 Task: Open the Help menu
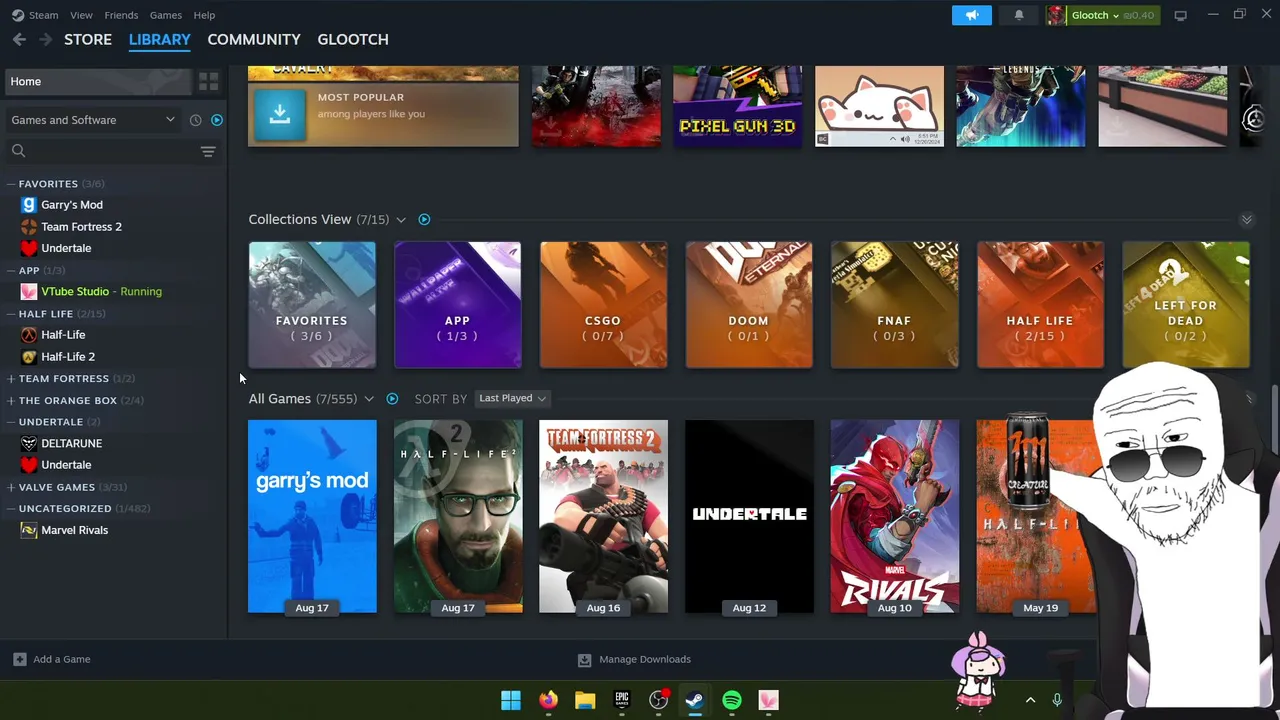tap(204, 15)
